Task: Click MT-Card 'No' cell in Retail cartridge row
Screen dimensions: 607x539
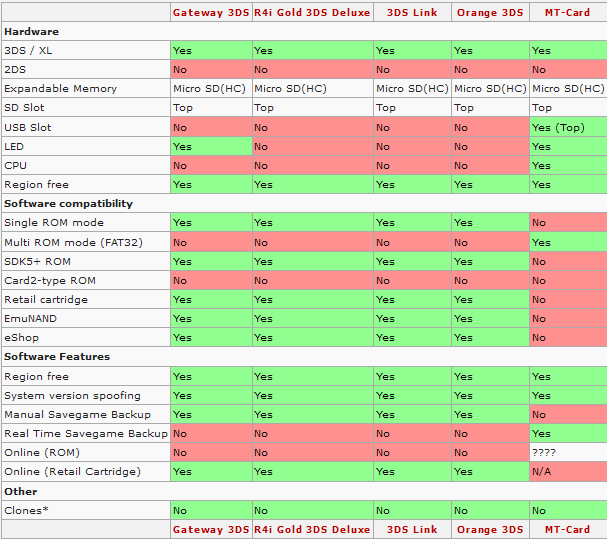Action: click(x=568, y=299)
